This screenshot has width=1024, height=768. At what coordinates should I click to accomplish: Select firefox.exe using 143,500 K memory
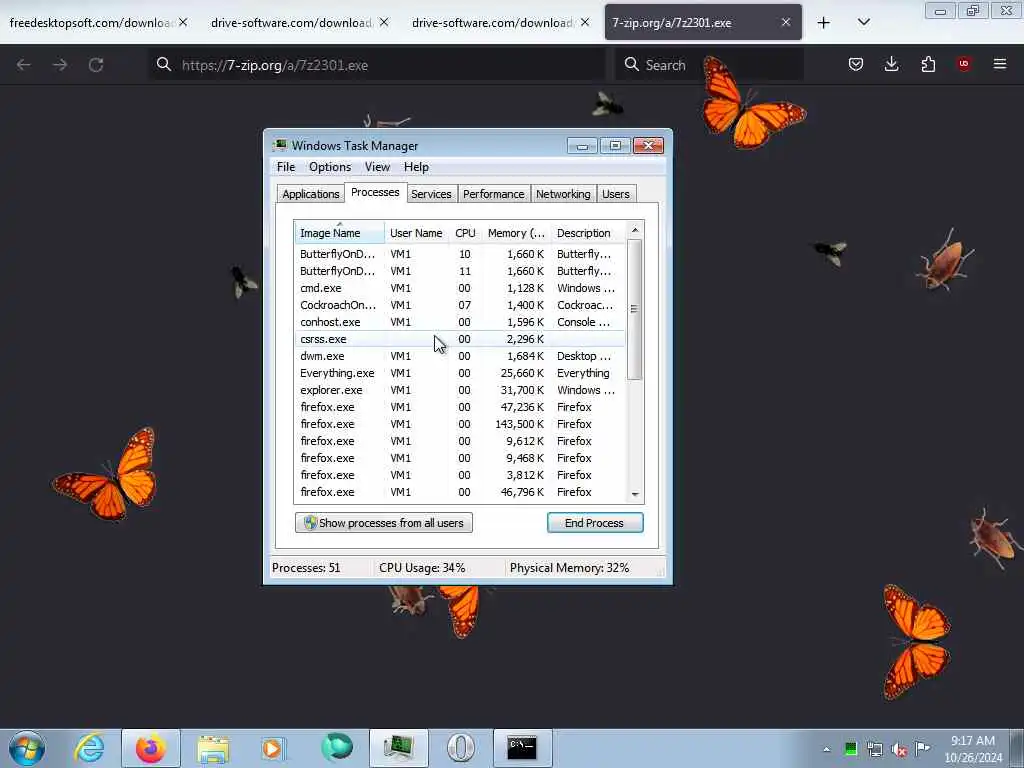(x=459, y=424)
